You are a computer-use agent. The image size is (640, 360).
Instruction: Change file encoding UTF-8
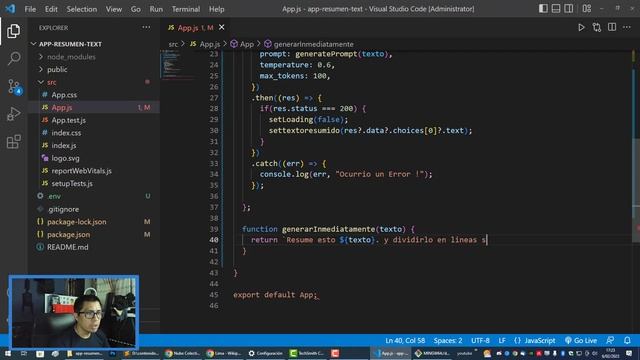click(480, 340)
